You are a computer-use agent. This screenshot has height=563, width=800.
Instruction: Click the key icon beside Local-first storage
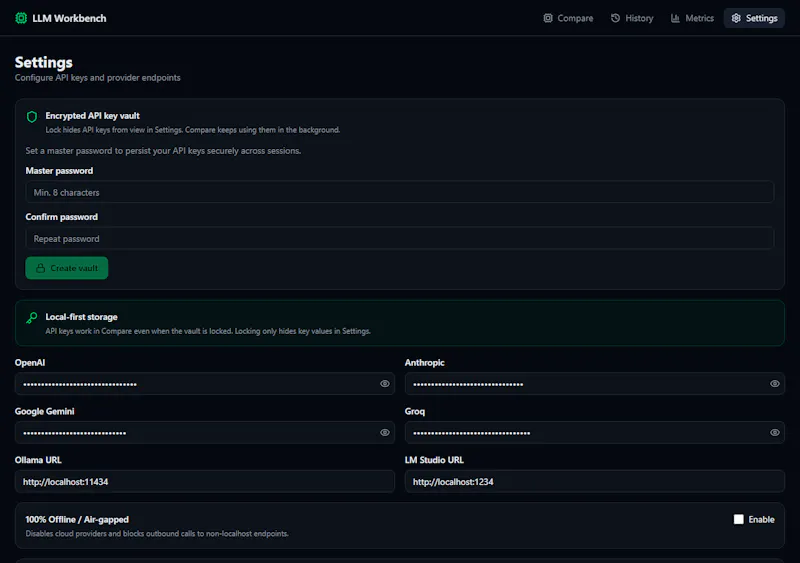coord(32,318)
